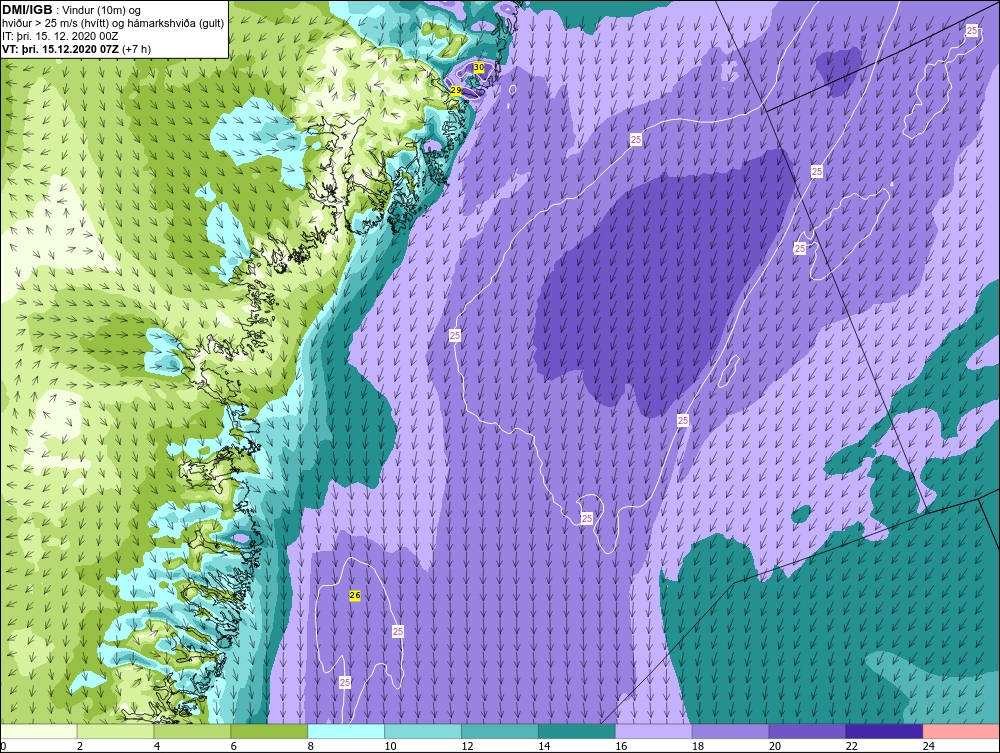1000x753 pixels.
Task: Click the palest 0–2 legend swatch
Action: pyautogui.click(x=39, y=731)
